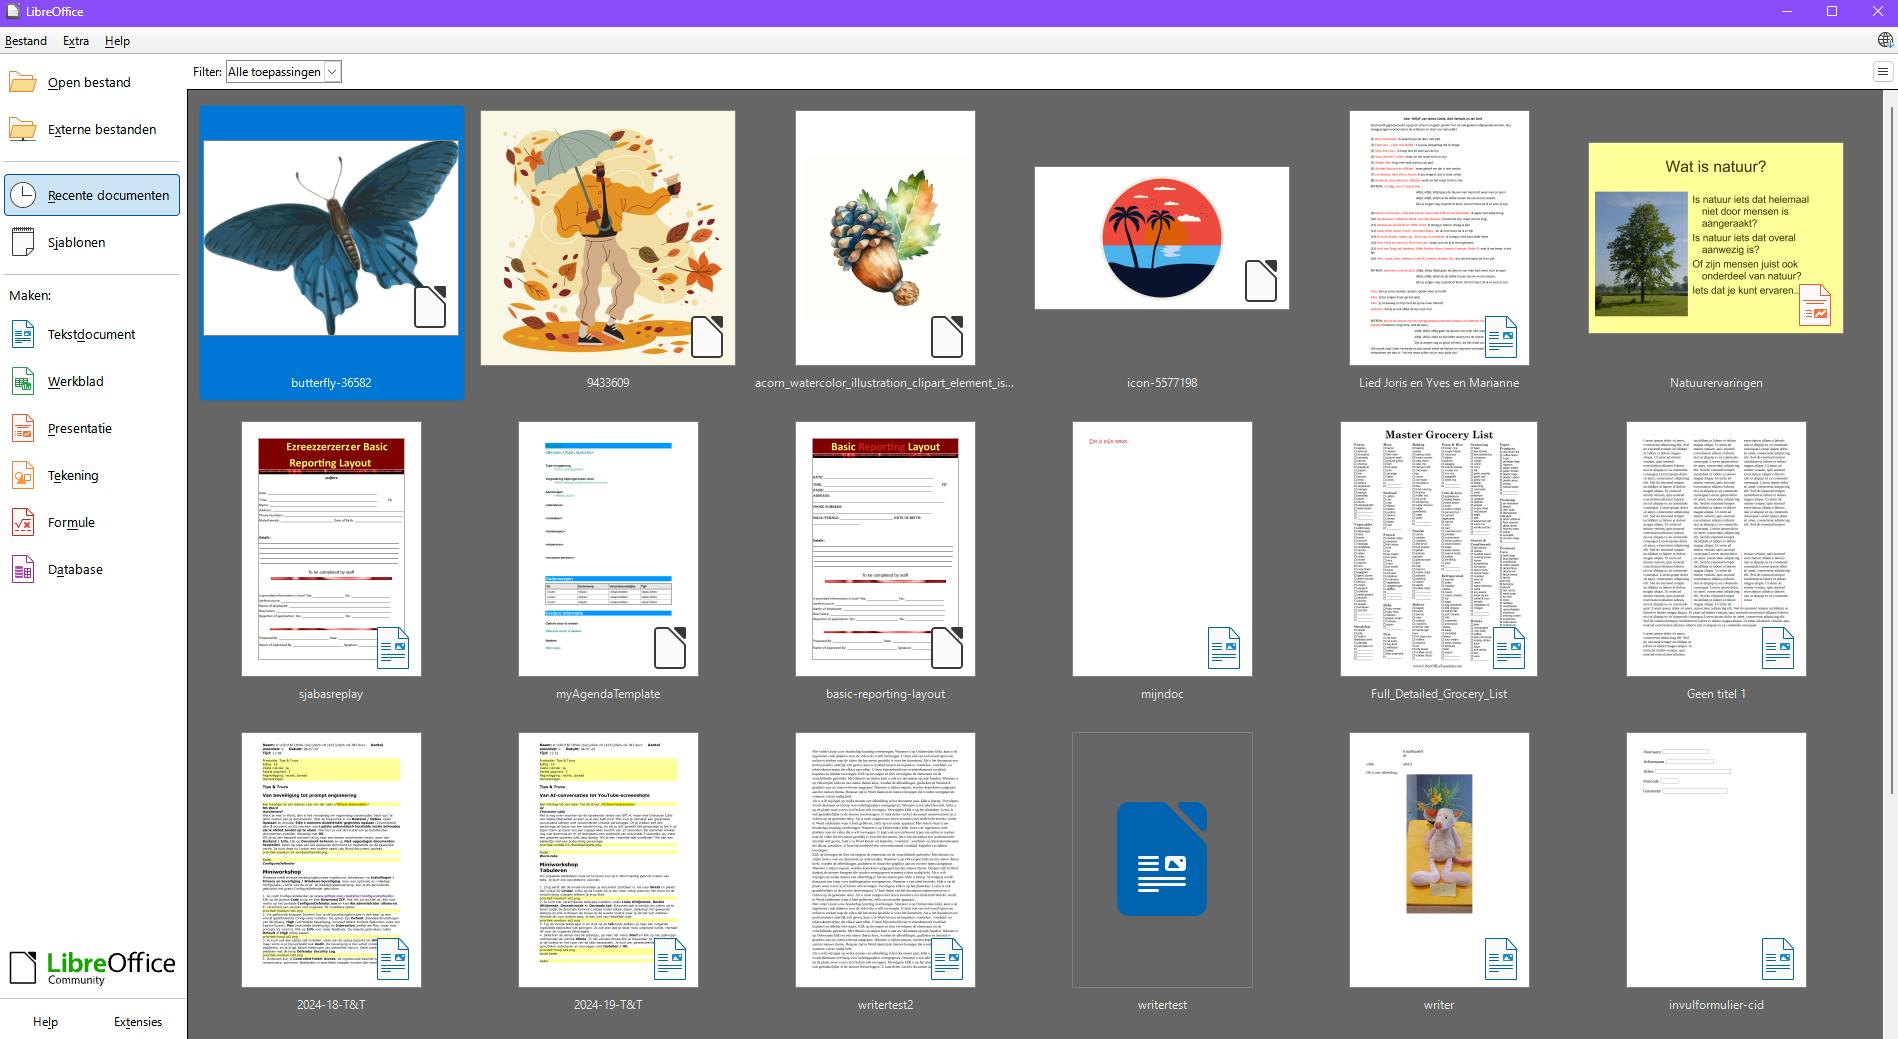
Task: Open the sjabasreplay document
Action: (x=331, y=549)
